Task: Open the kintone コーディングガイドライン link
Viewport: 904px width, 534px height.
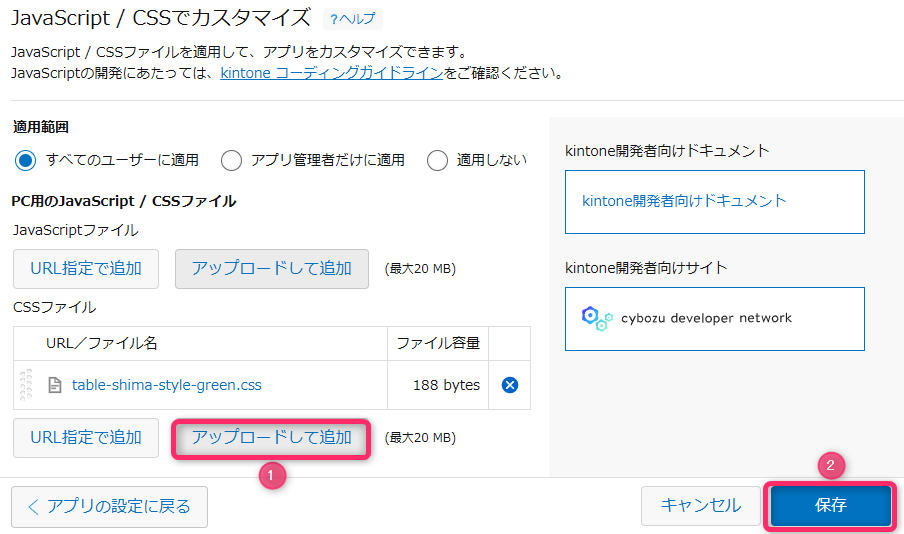Action: point(331,73)
